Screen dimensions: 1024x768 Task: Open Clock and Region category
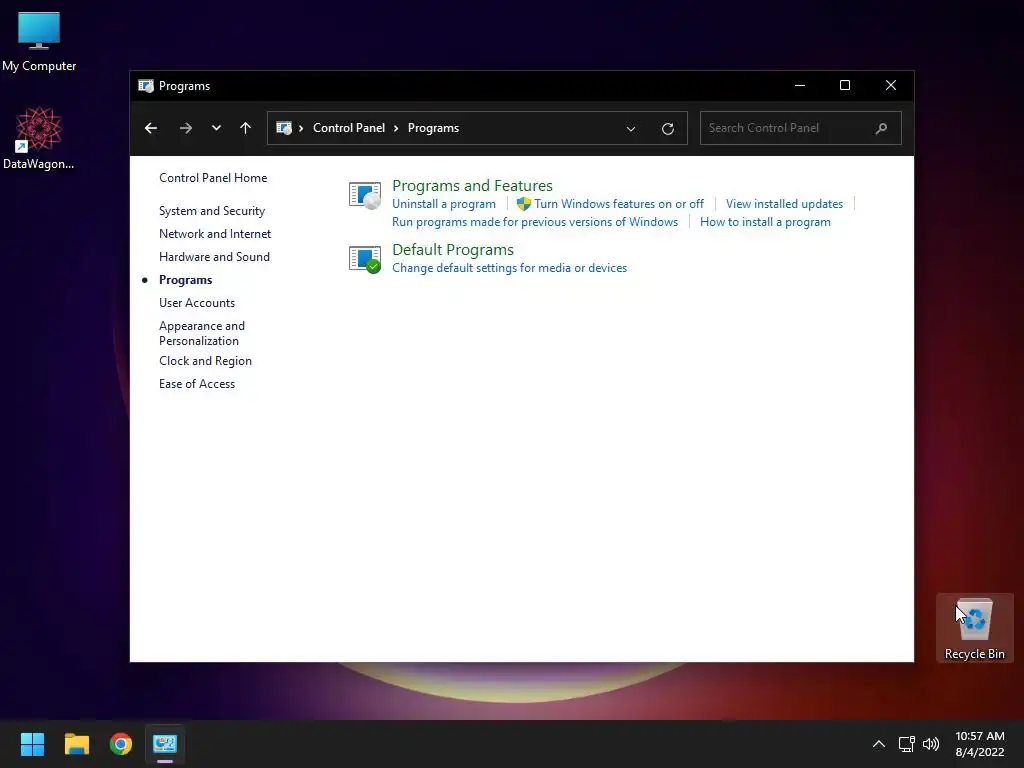tap(205, 360)
